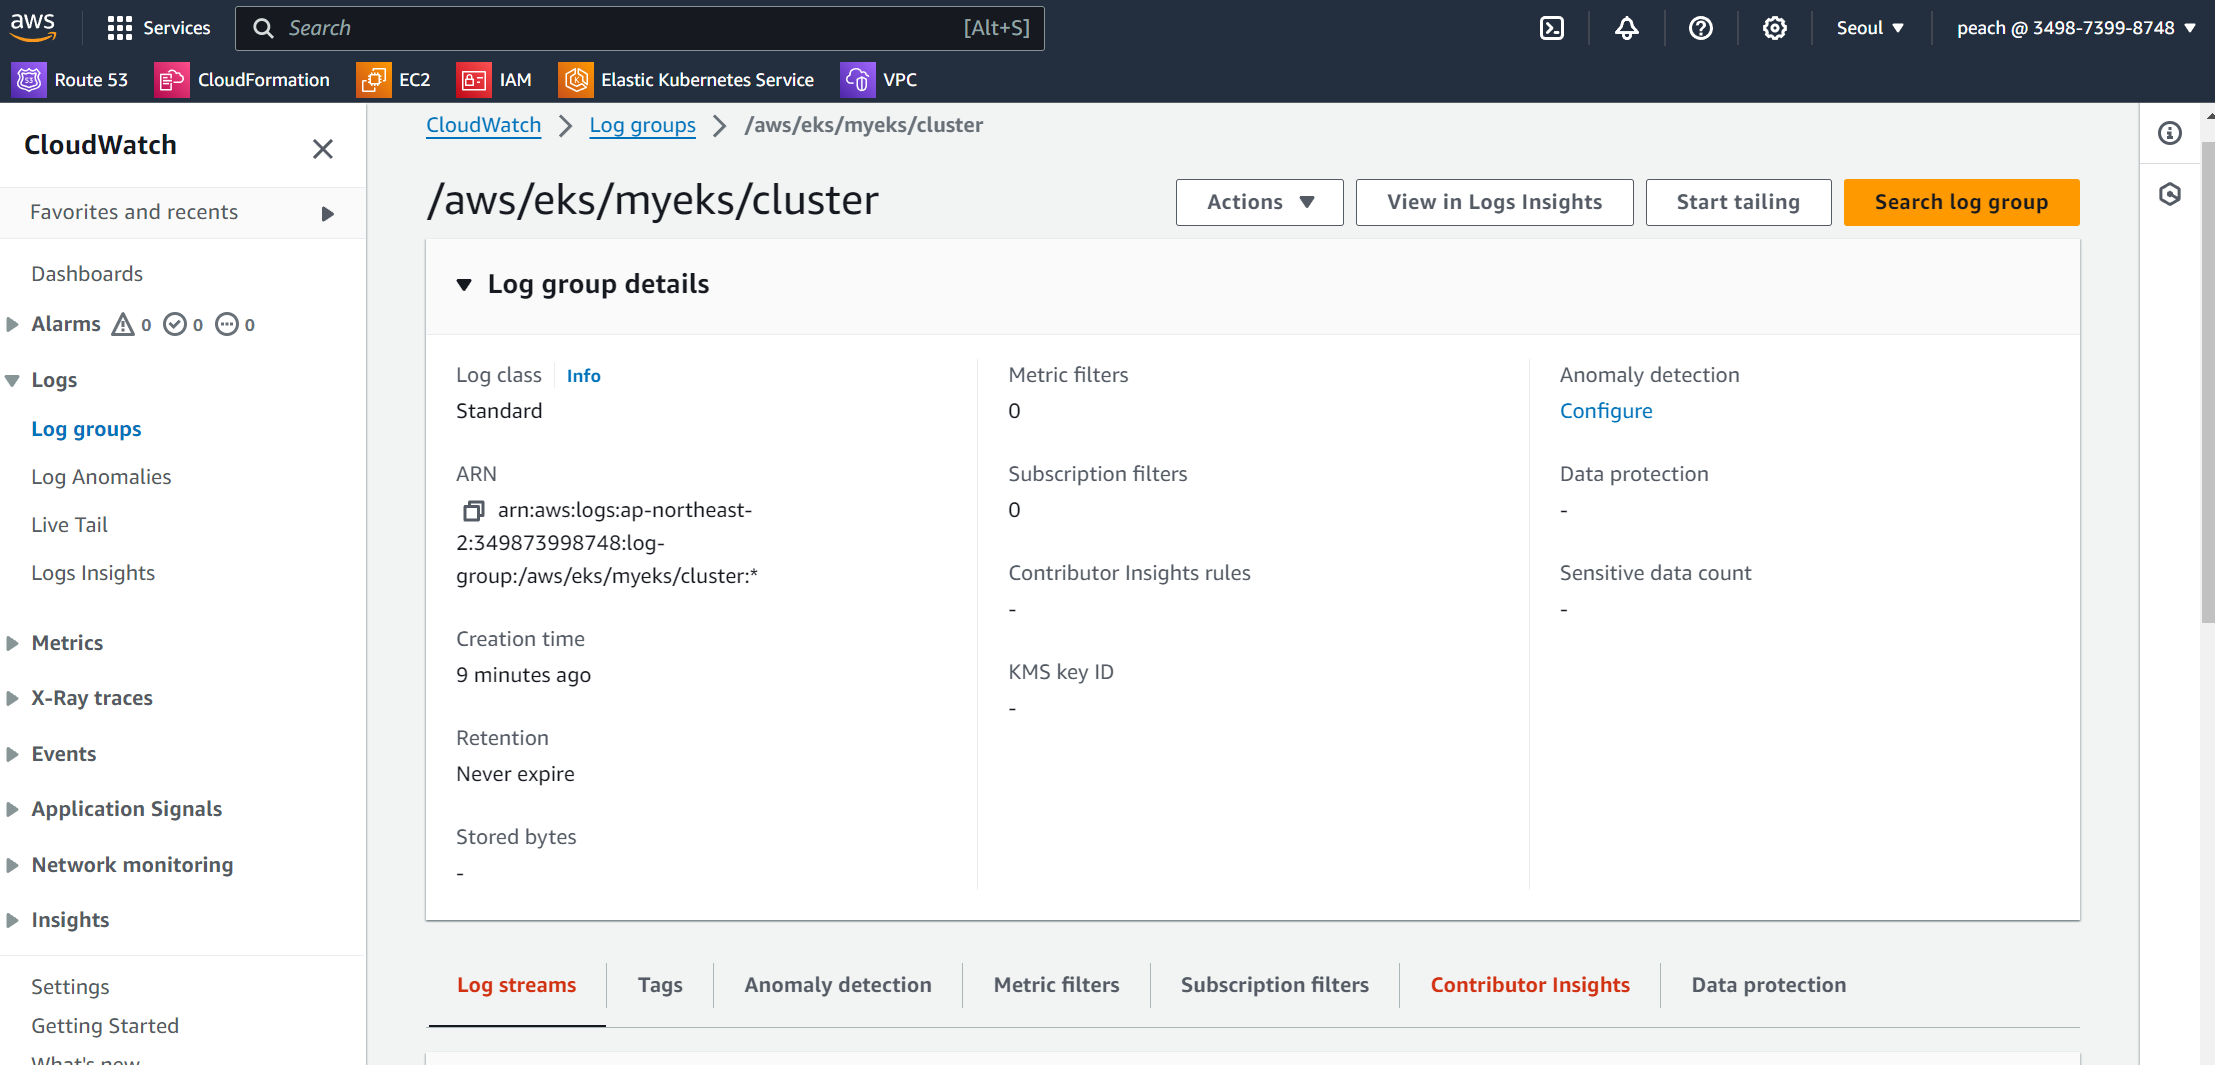Open the settings gear icon
Screen dimensions: 2215x1065
click(x=1774, y=28)
